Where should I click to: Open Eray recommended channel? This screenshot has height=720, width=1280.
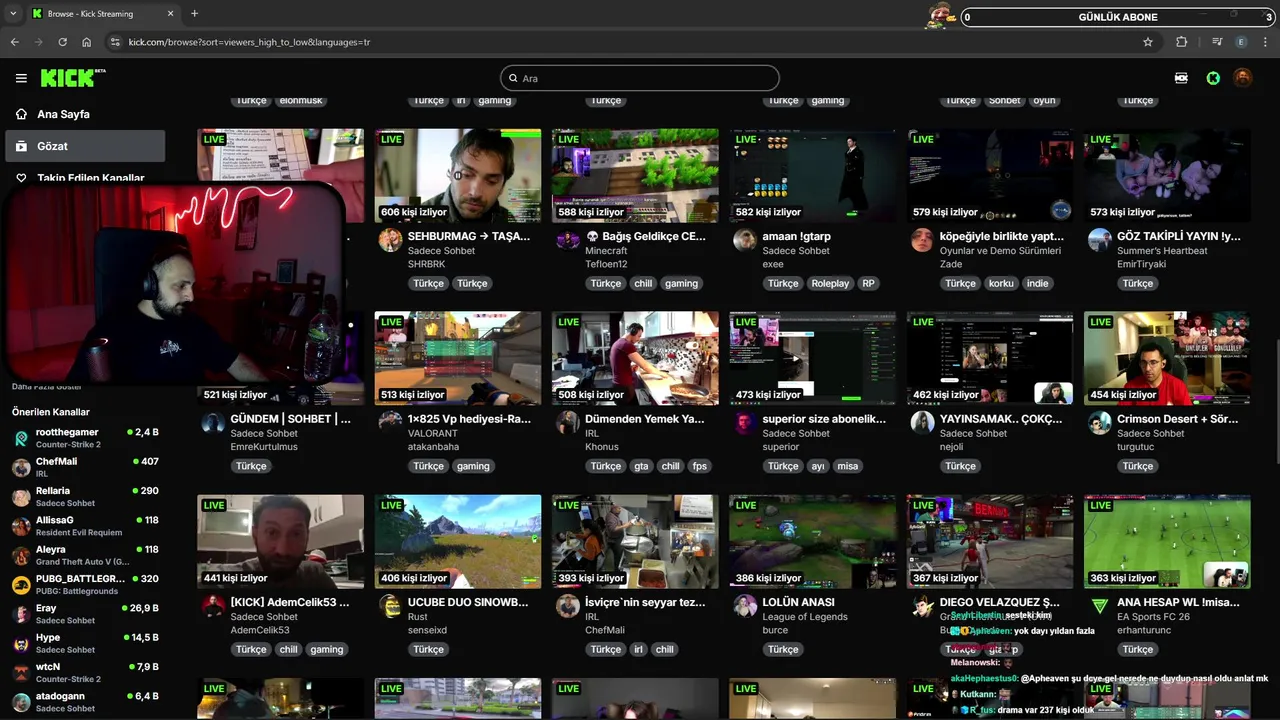tap(85, 613)
